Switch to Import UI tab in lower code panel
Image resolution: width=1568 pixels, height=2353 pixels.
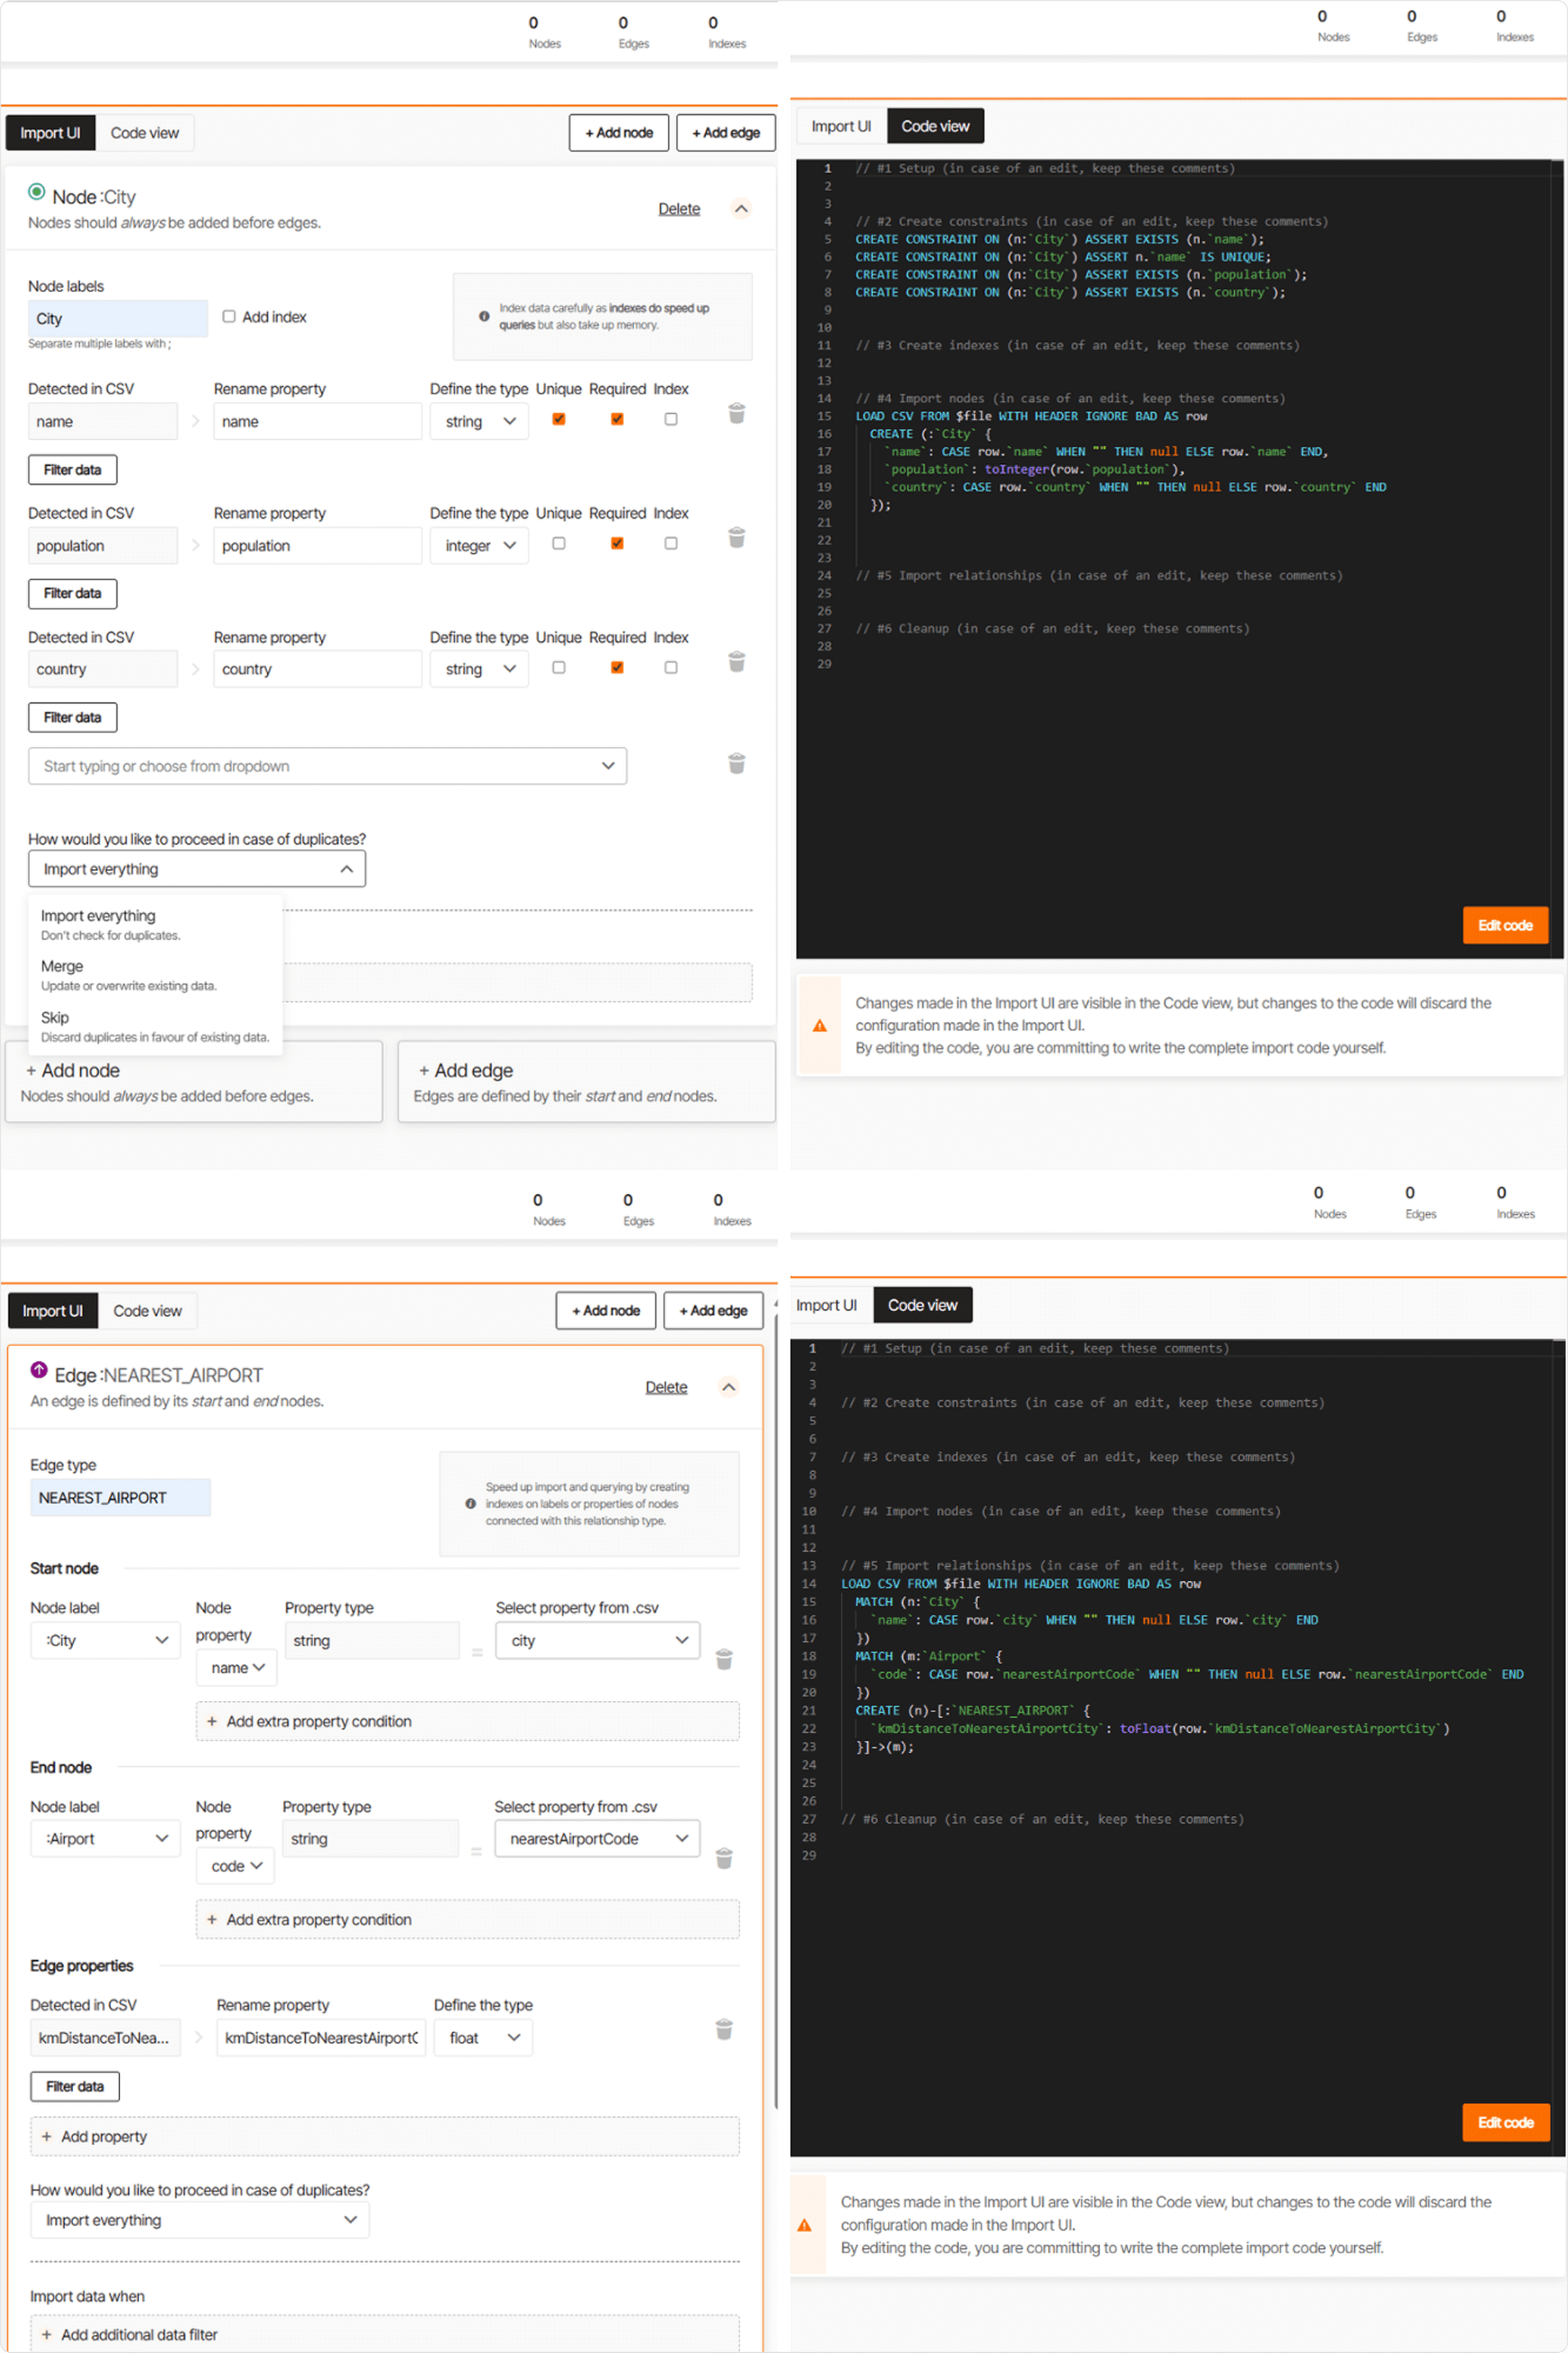pos(827,1305)
